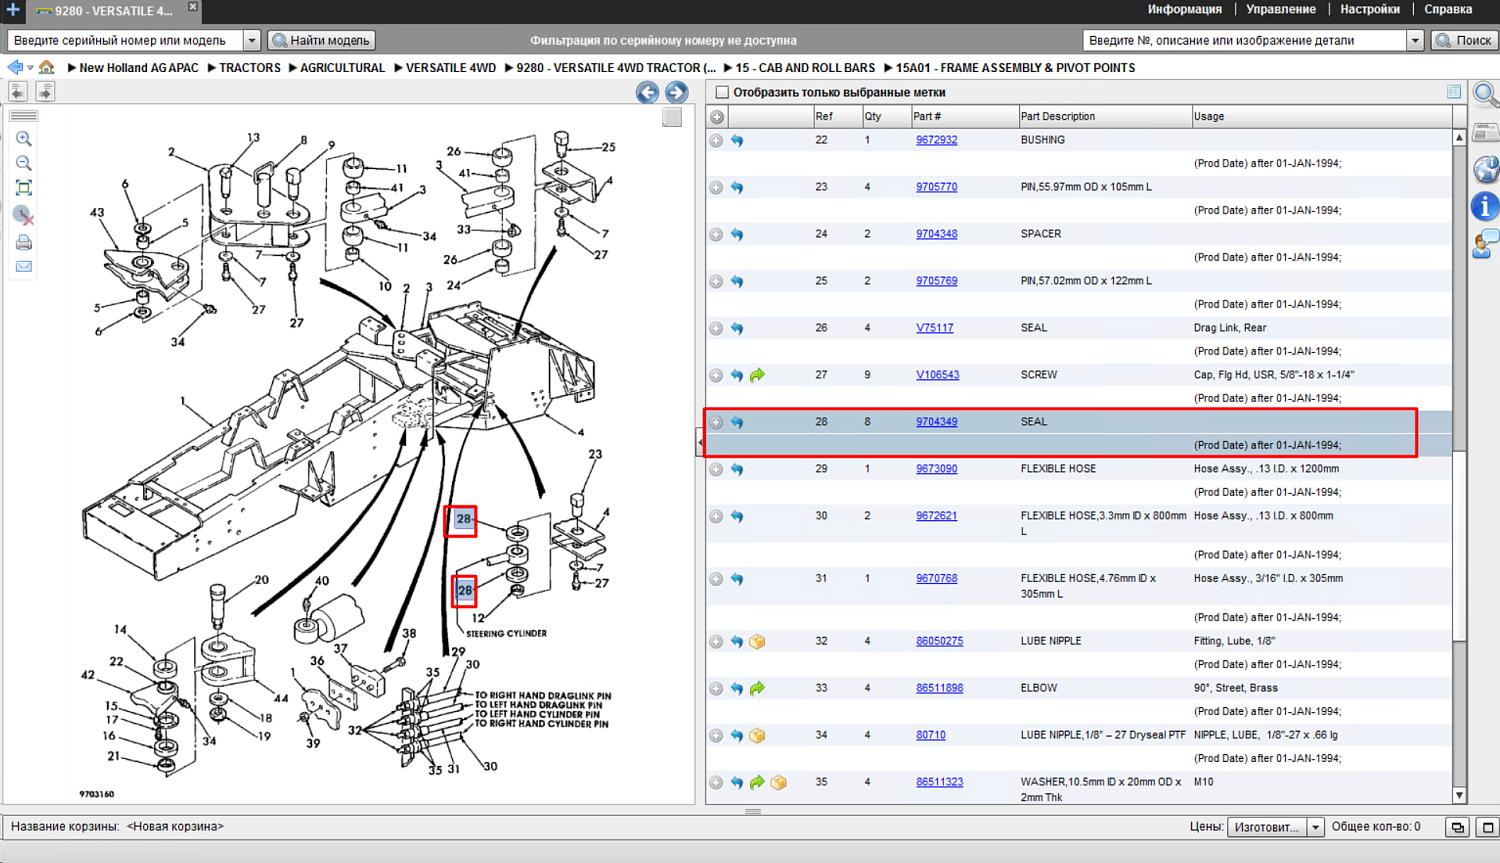Select the 9280 - VERSATILE 4... tab
Image resolution: width=1500 pixels, height=863 pixels.
[x=104, y=11]
